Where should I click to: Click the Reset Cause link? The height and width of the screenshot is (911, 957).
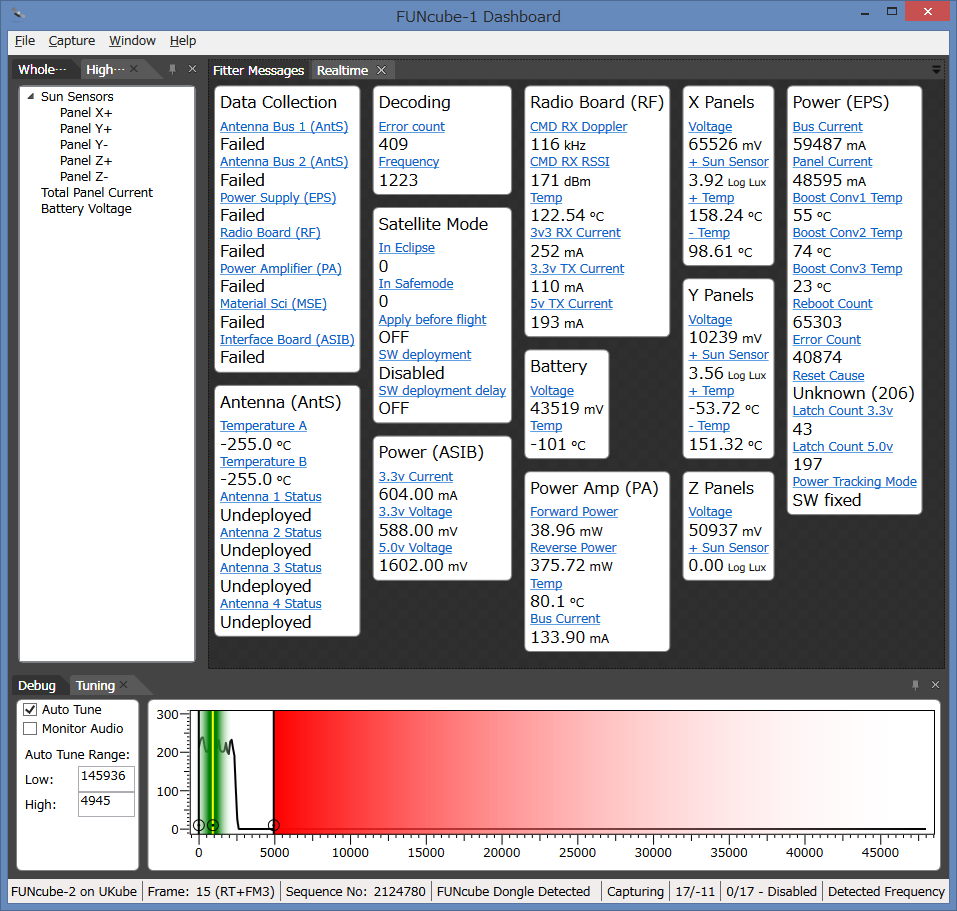coord(828,376)
